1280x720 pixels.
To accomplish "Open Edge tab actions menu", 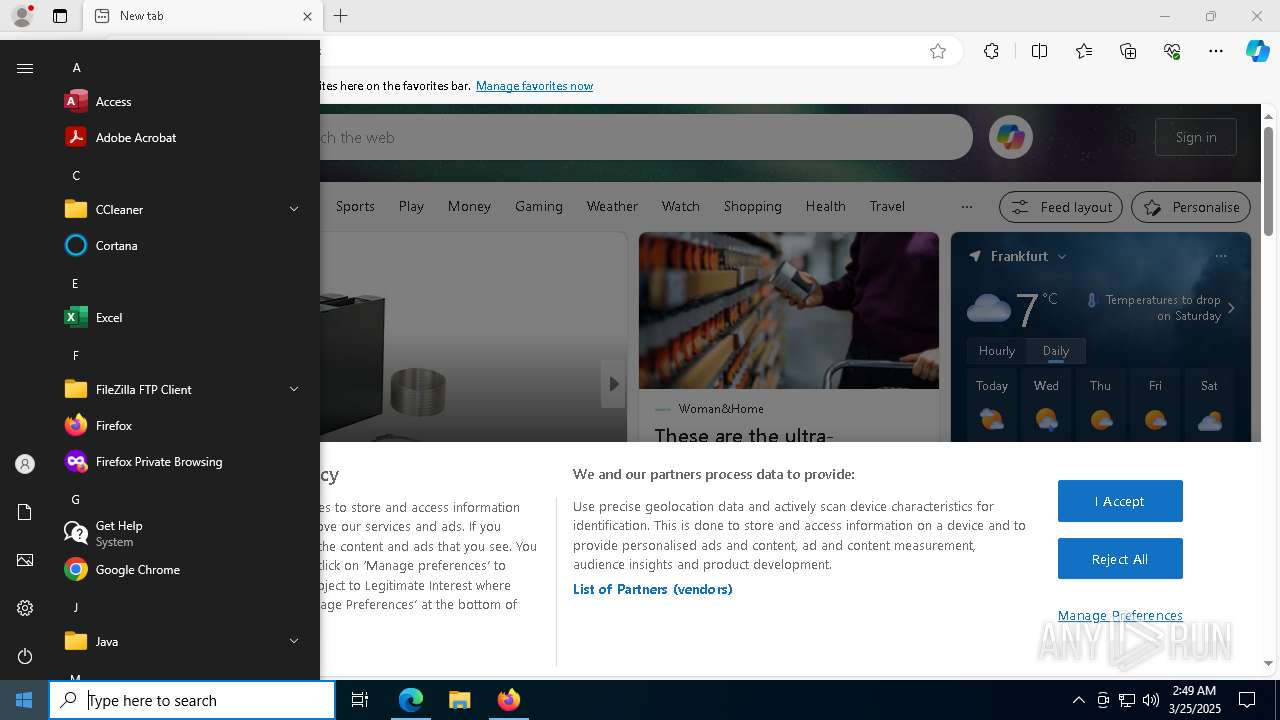I will point(60,16).
